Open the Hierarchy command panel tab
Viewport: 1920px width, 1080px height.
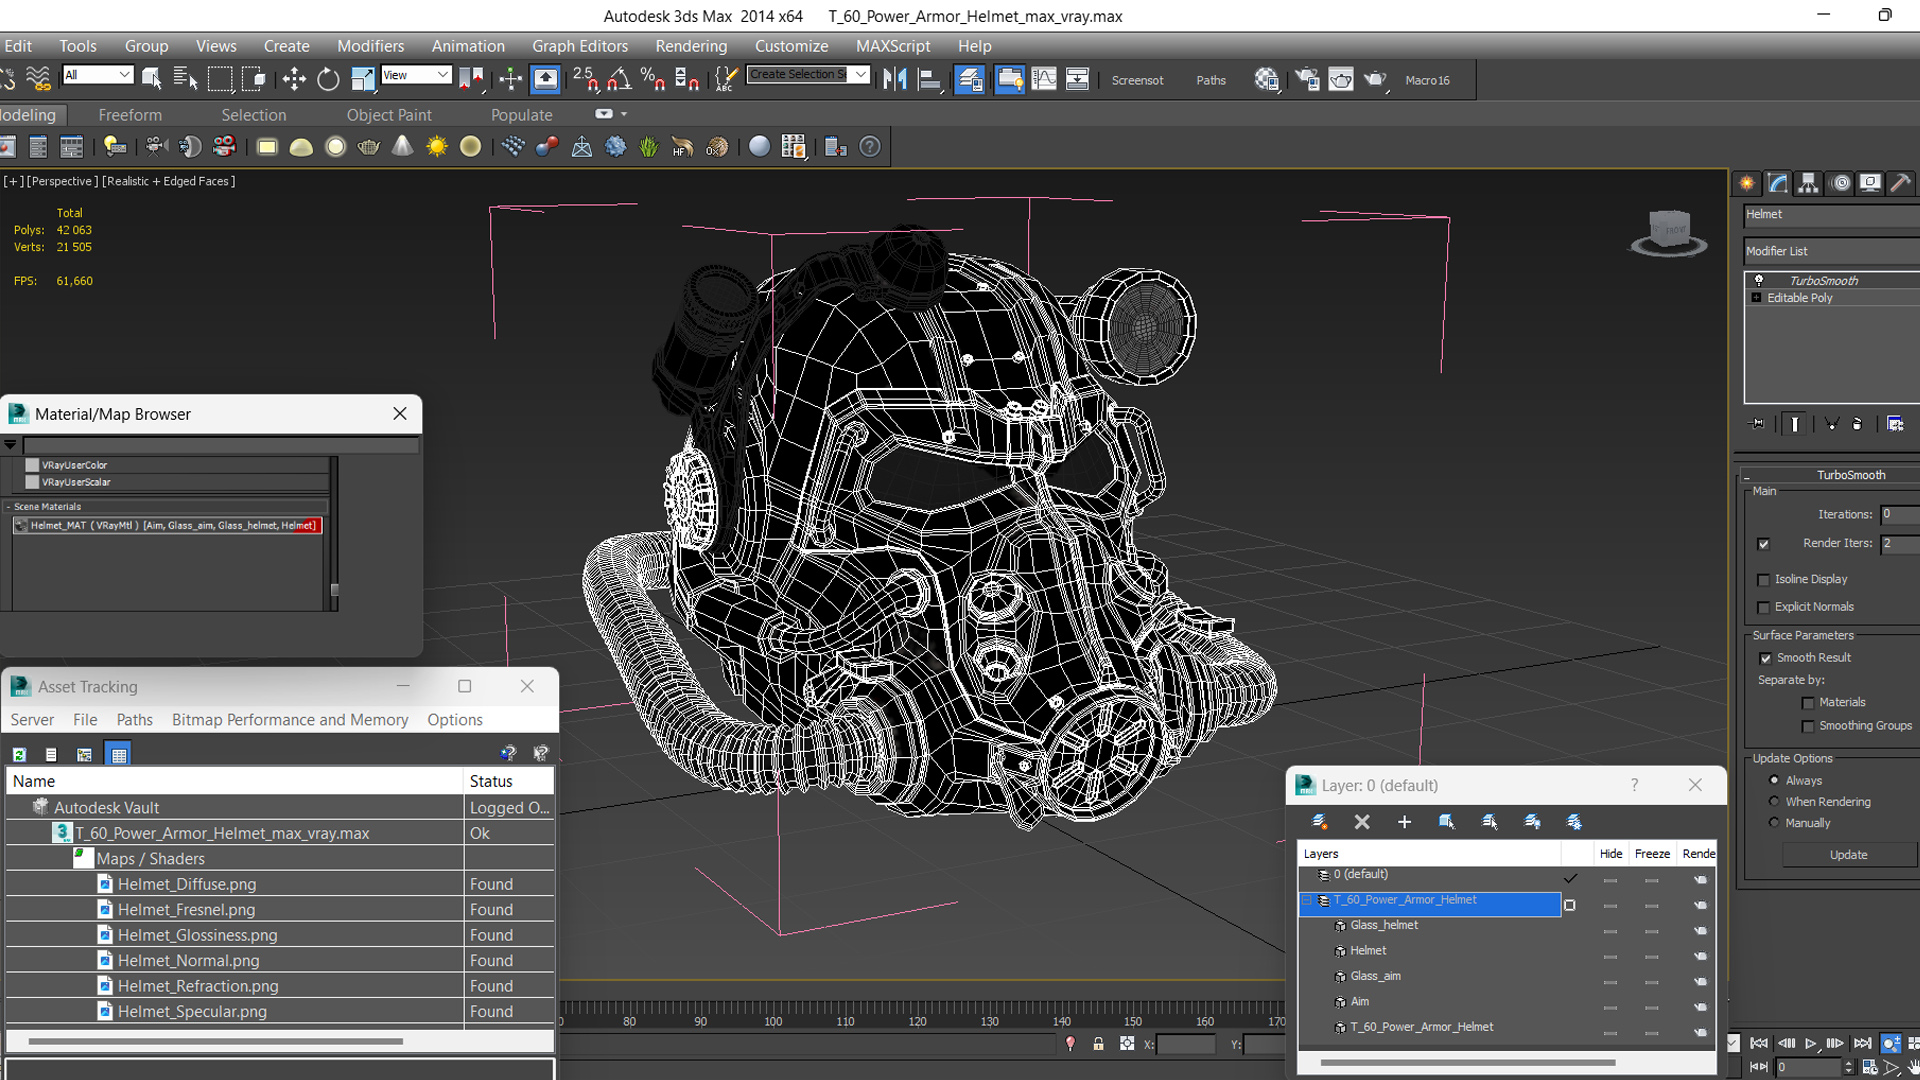(1808, 183)
